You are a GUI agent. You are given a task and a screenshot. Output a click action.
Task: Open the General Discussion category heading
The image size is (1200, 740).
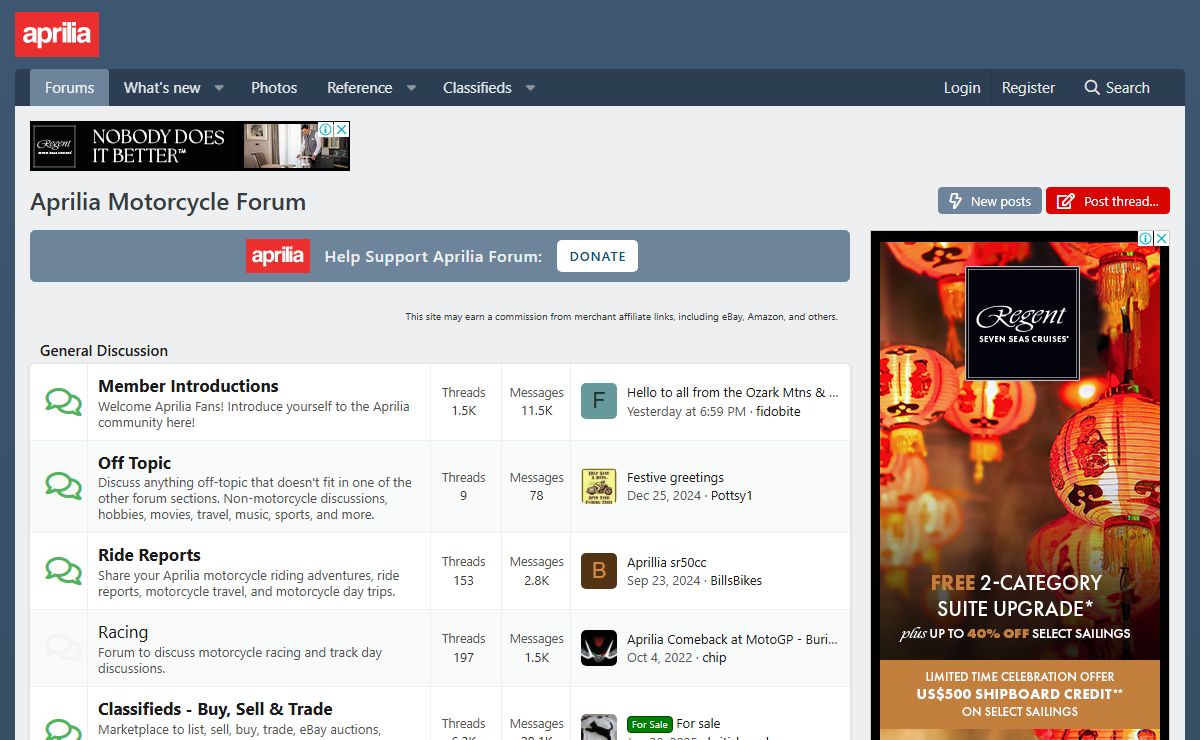click(x=104, y=351)
